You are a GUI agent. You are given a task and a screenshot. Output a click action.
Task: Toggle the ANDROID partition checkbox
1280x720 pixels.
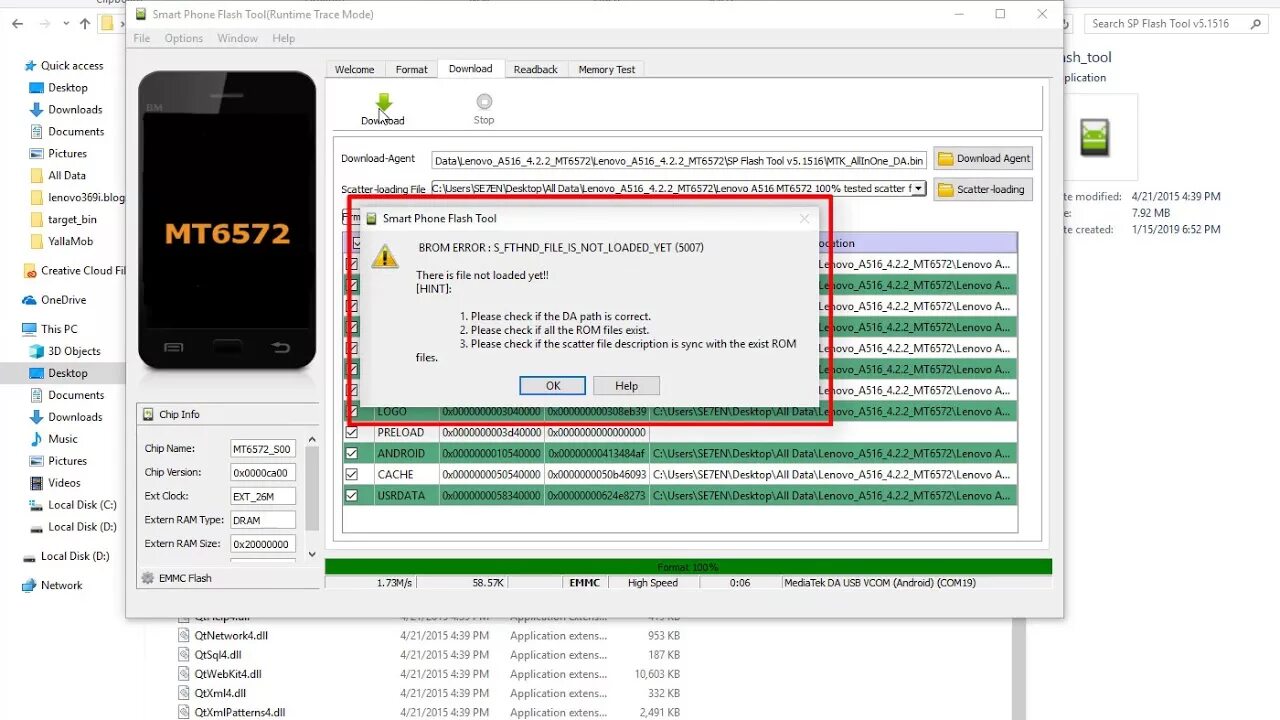coord(352,454)
